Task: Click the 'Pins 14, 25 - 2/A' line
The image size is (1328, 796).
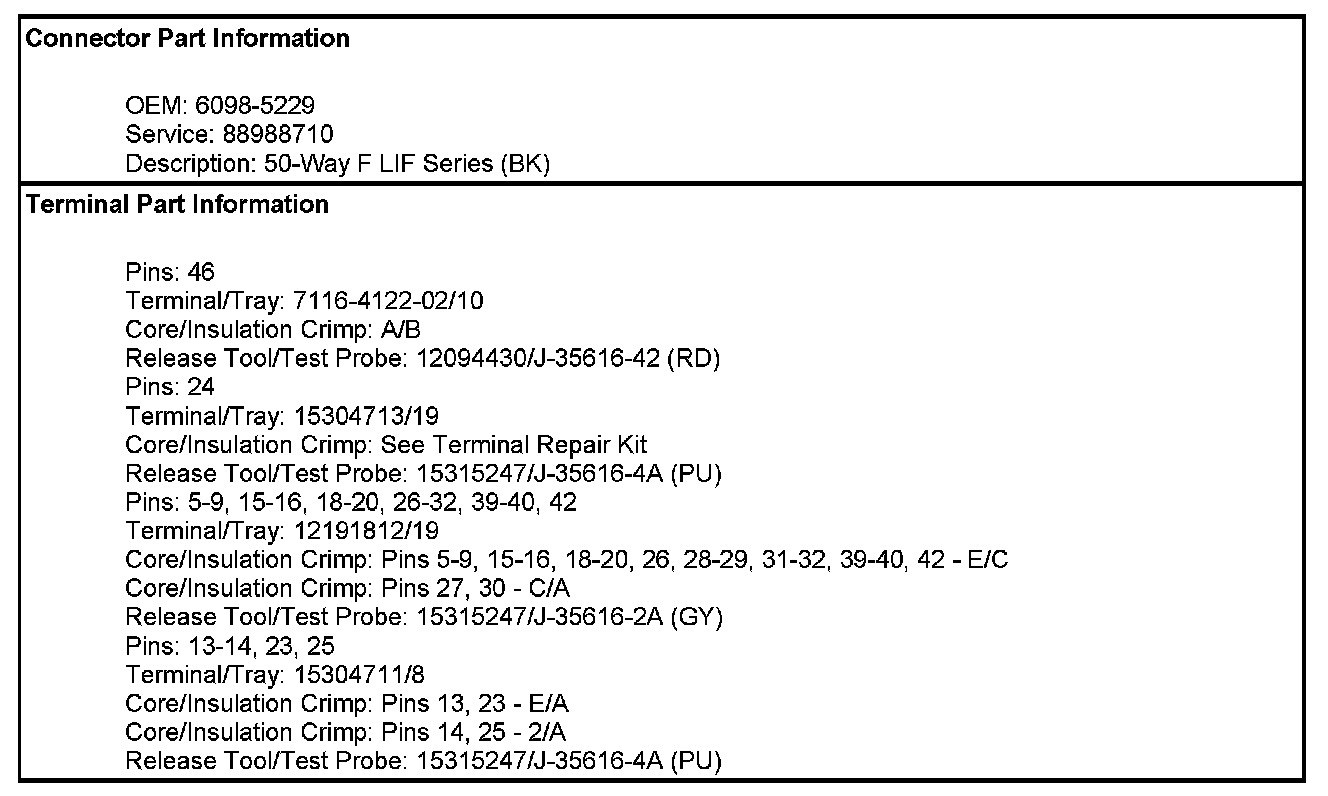Action: coord(347,732)
